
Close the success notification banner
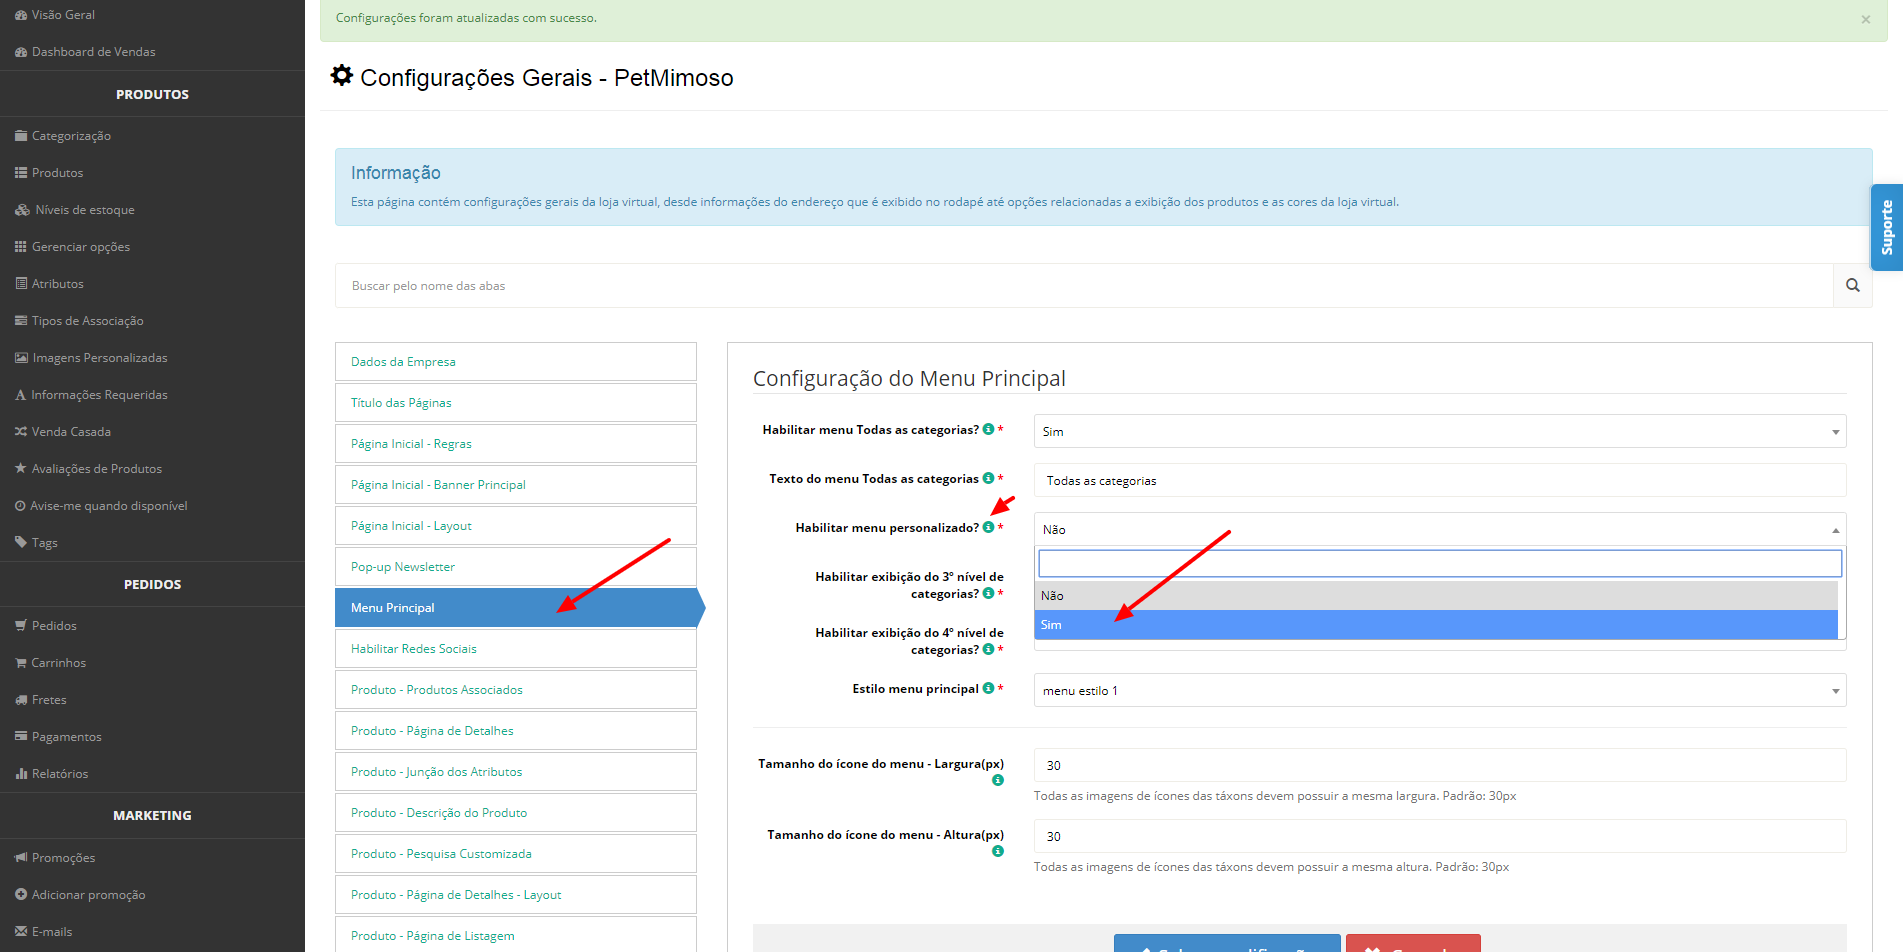click(1865, 19)
